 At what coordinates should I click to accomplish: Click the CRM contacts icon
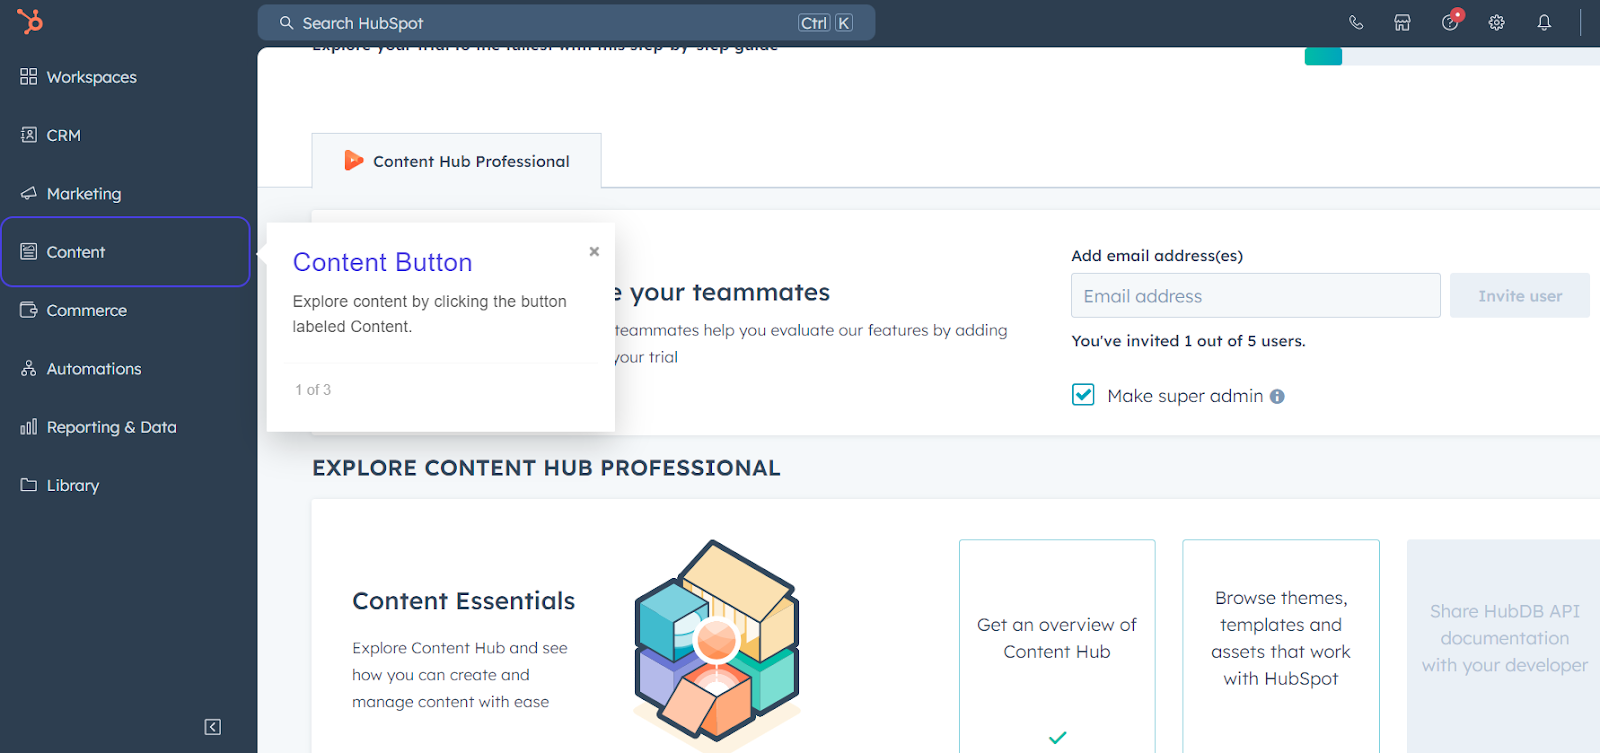(x=28, y=135)
